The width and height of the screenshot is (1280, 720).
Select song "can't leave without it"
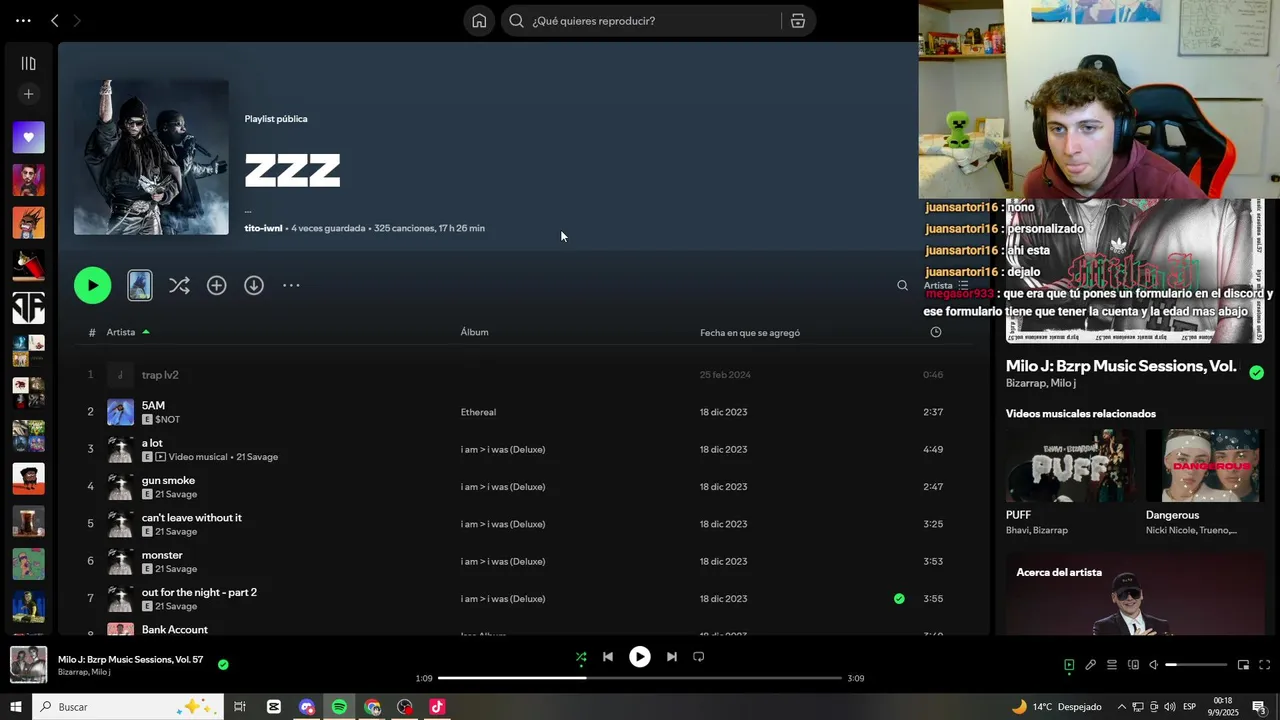click(x=191, y=517)
